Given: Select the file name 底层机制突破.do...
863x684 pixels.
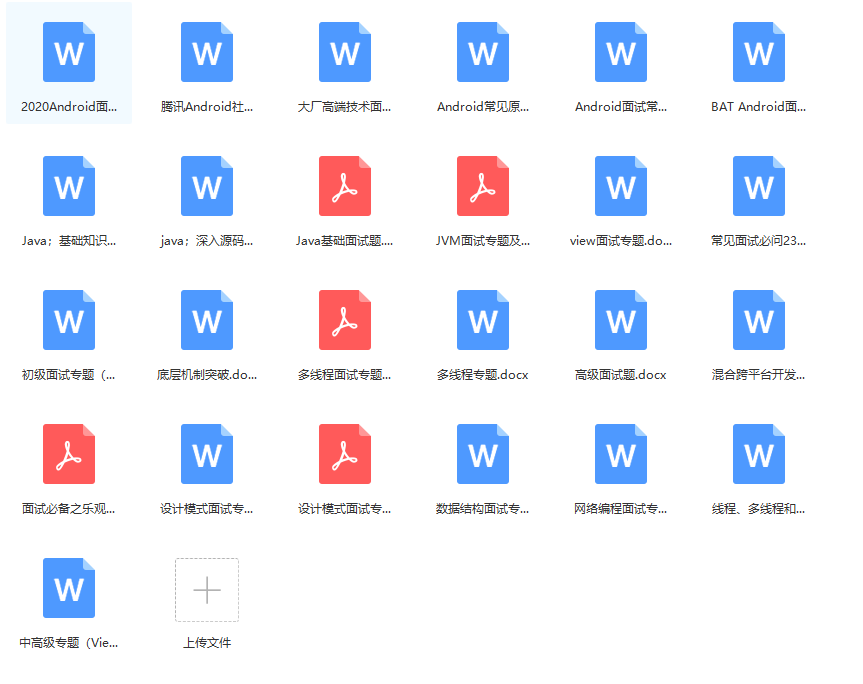Looking at the screenshot, I should click(x=207, y=375).
